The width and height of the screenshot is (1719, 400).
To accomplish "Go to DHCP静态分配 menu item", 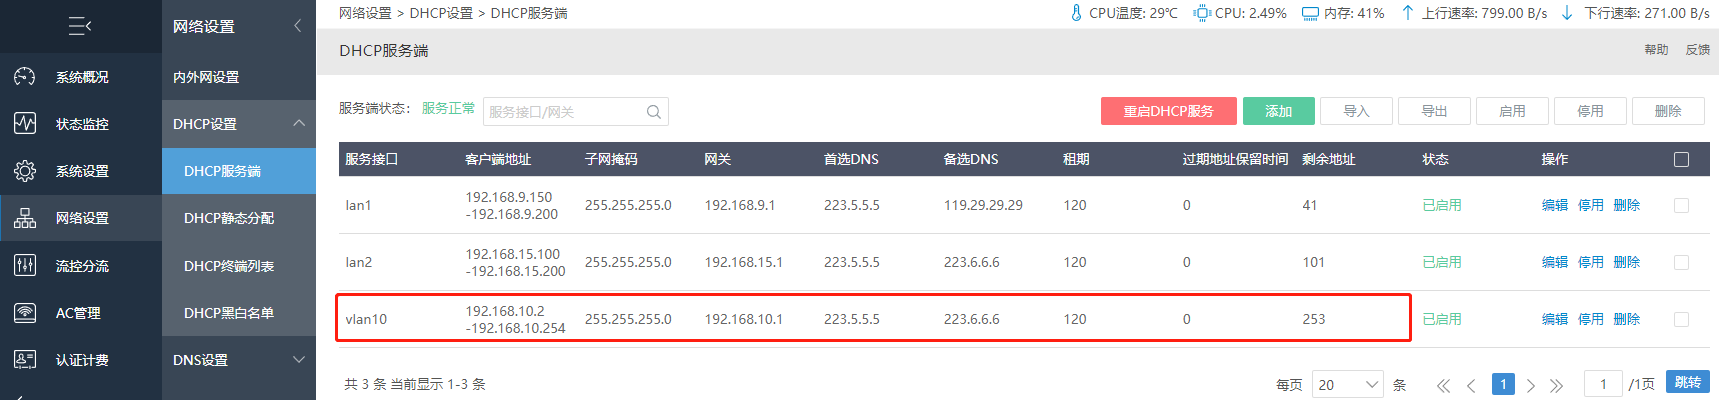I will pos(229,218).
